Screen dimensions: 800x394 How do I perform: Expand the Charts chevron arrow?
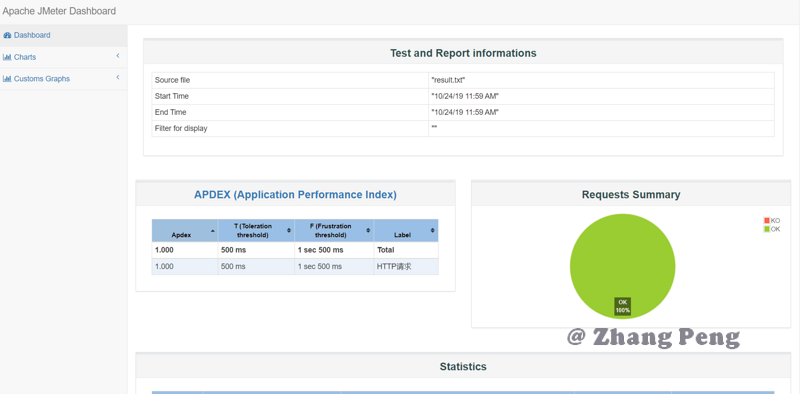[x=118, y=56]
